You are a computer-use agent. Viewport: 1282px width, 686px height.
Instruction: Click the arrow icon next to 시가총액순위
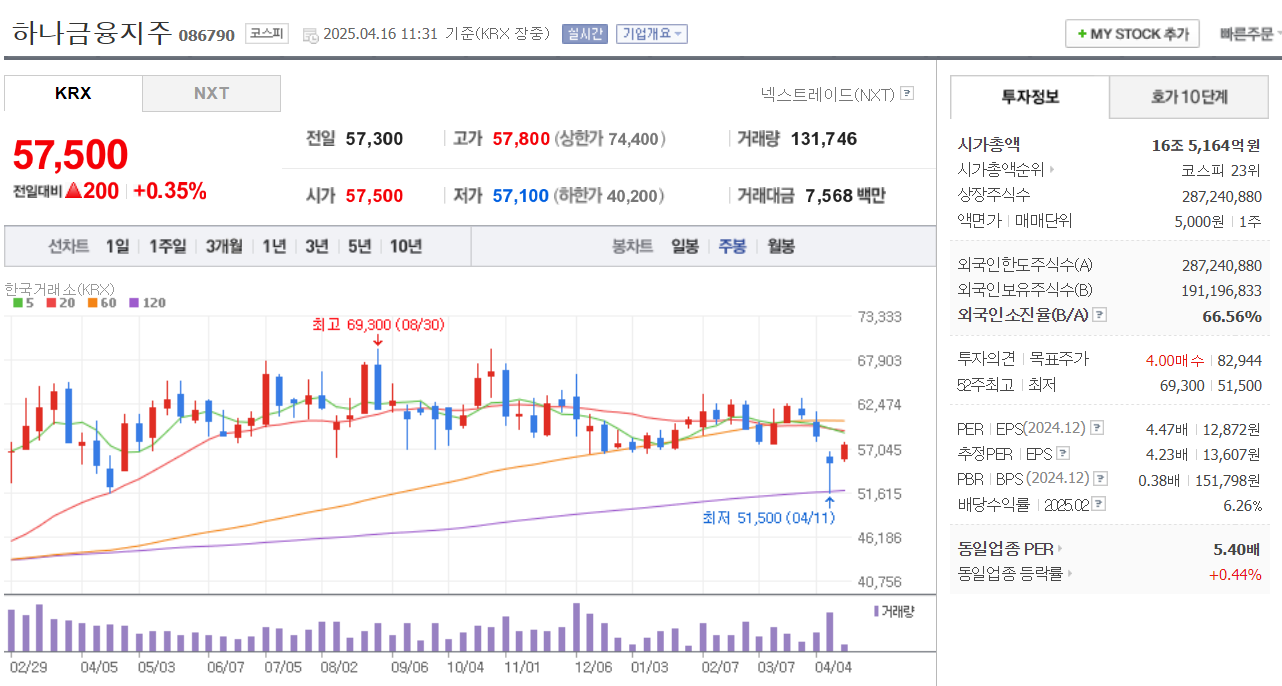pos(1052,170)
